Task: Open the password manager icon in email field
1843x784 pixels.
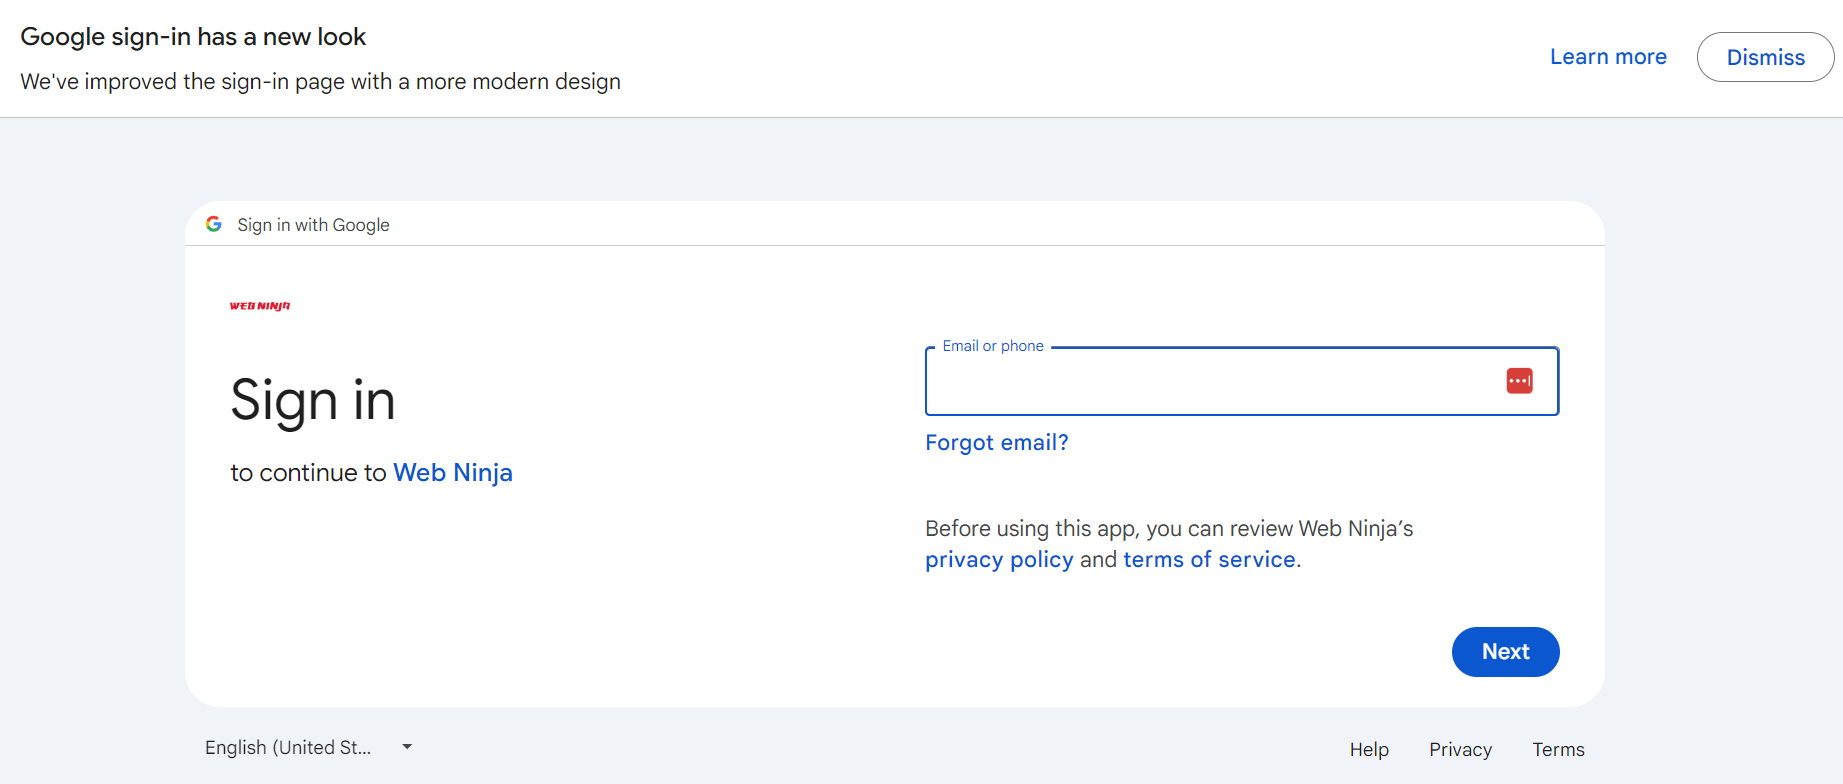Action: [1519, 381]
